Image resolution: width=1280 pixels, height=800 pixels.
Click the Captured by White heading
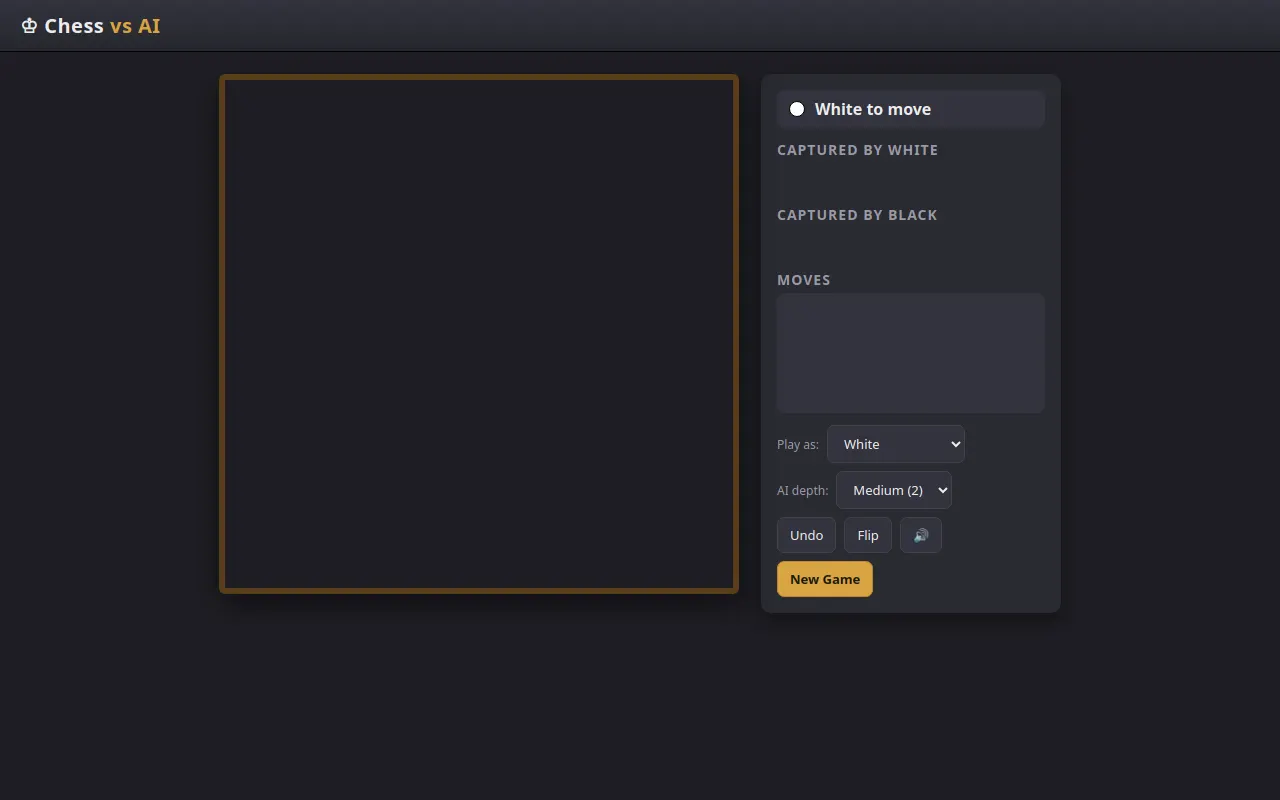click(x=857, y=150)
